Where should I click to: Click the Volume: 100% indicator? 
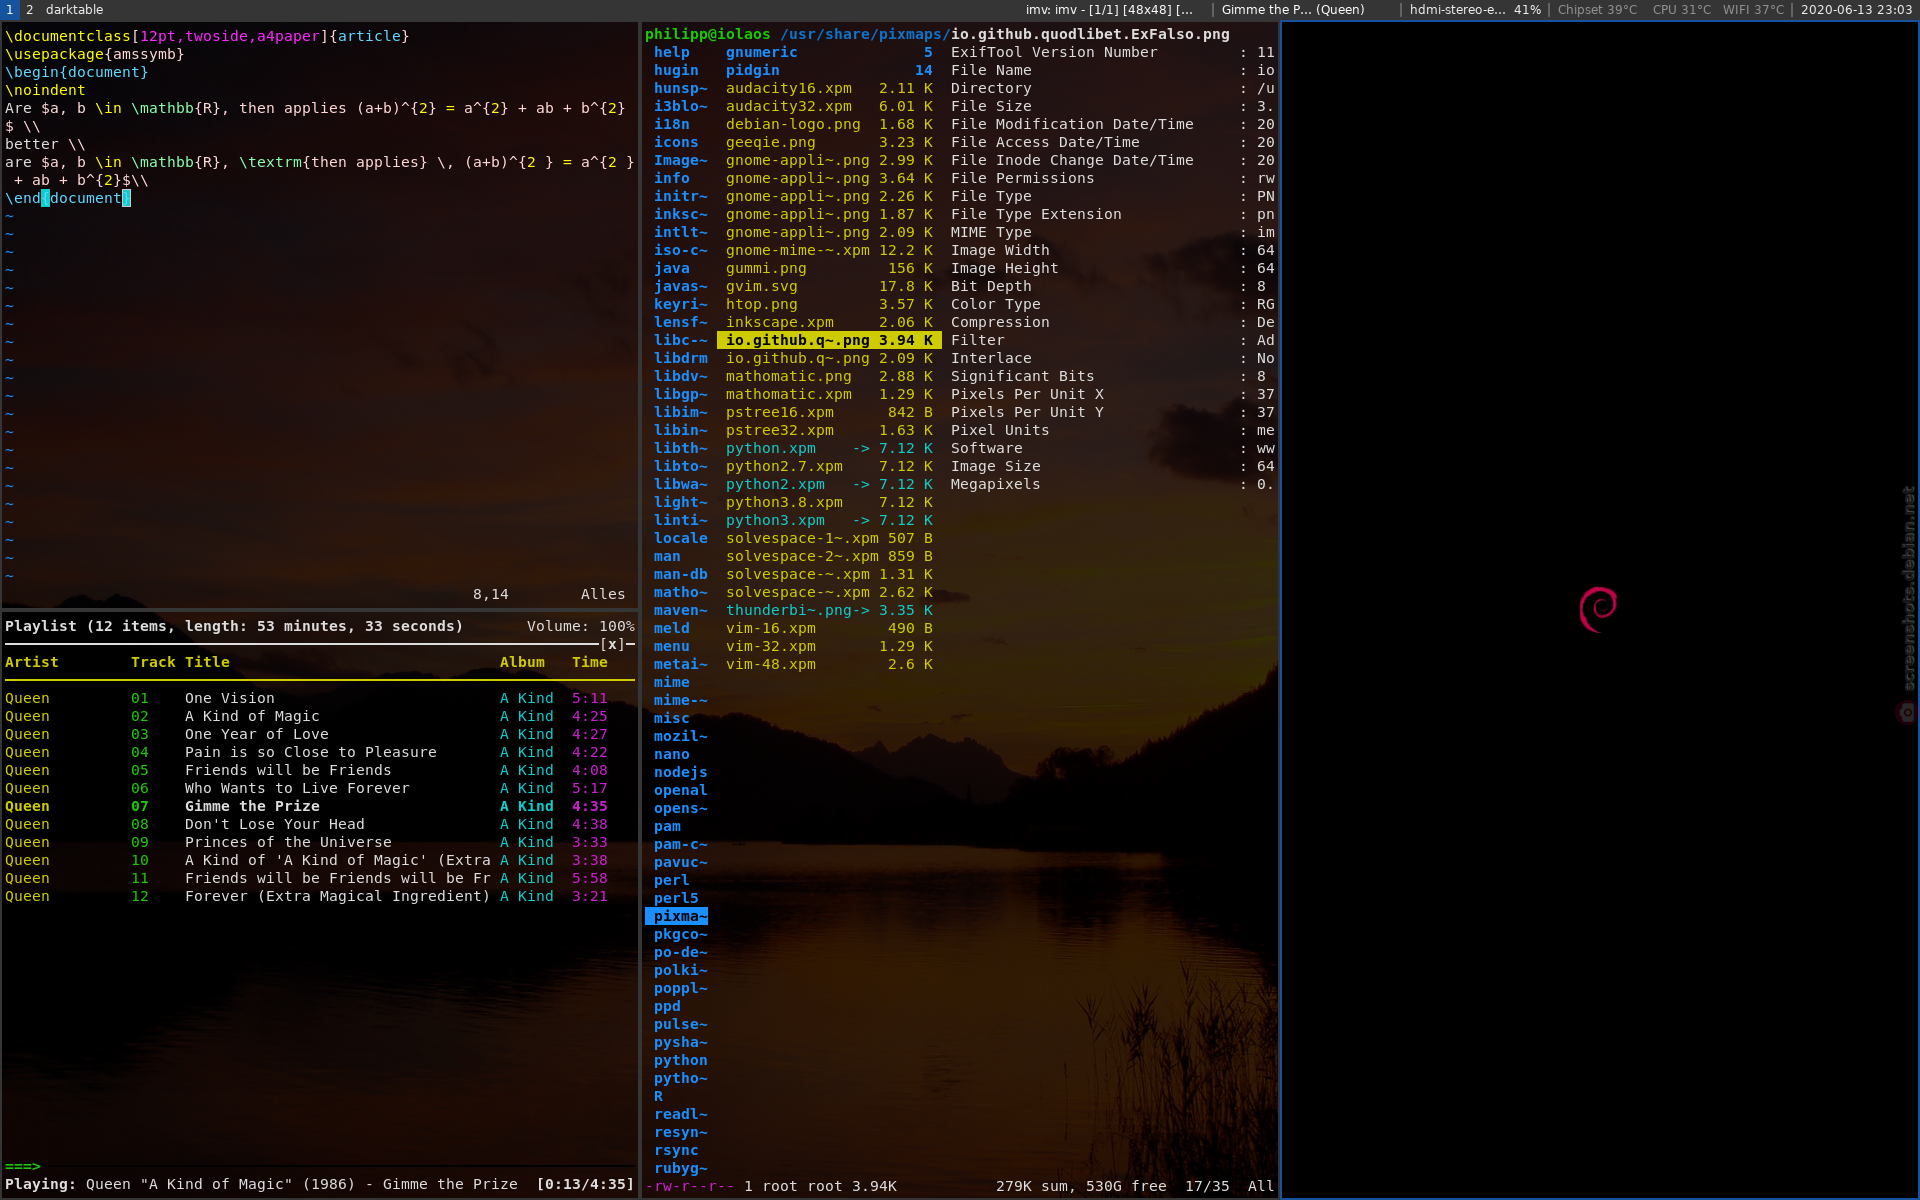click(x=581, y=626)
